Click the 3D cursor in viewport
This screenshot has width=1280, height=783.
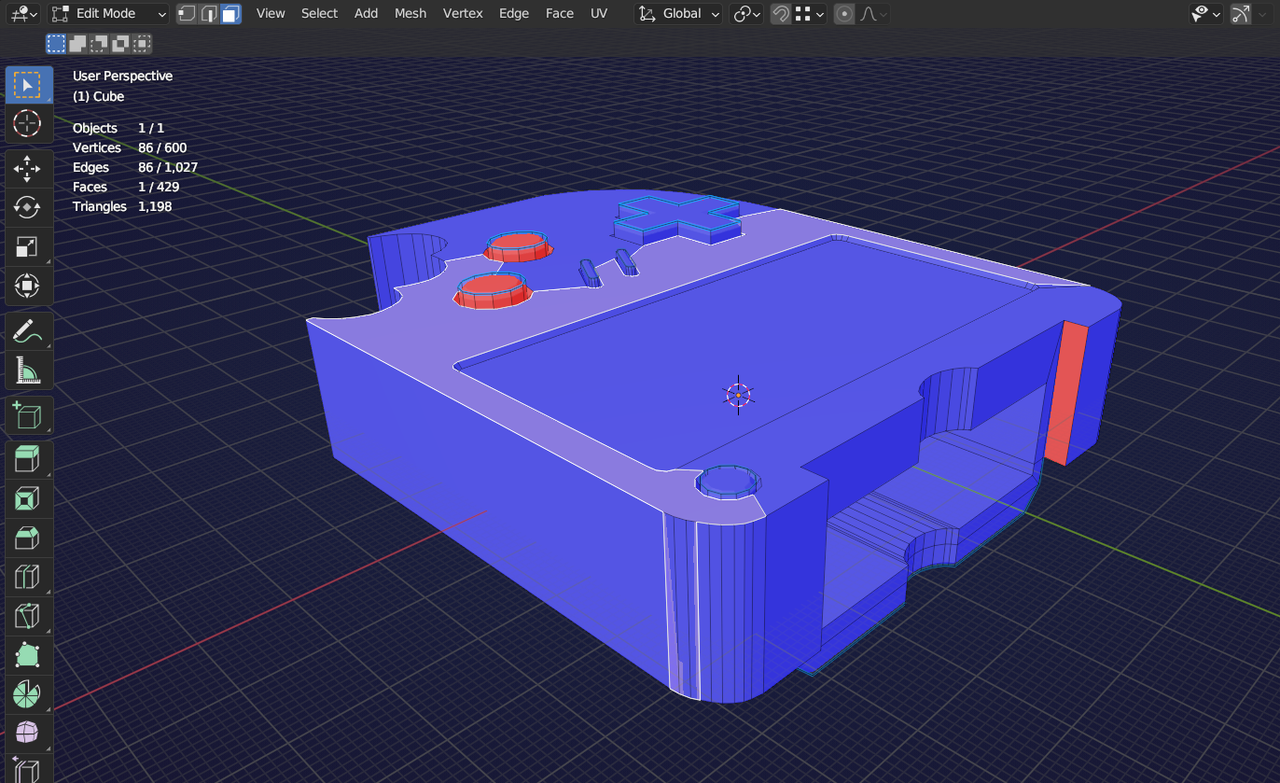click(738, 396)
